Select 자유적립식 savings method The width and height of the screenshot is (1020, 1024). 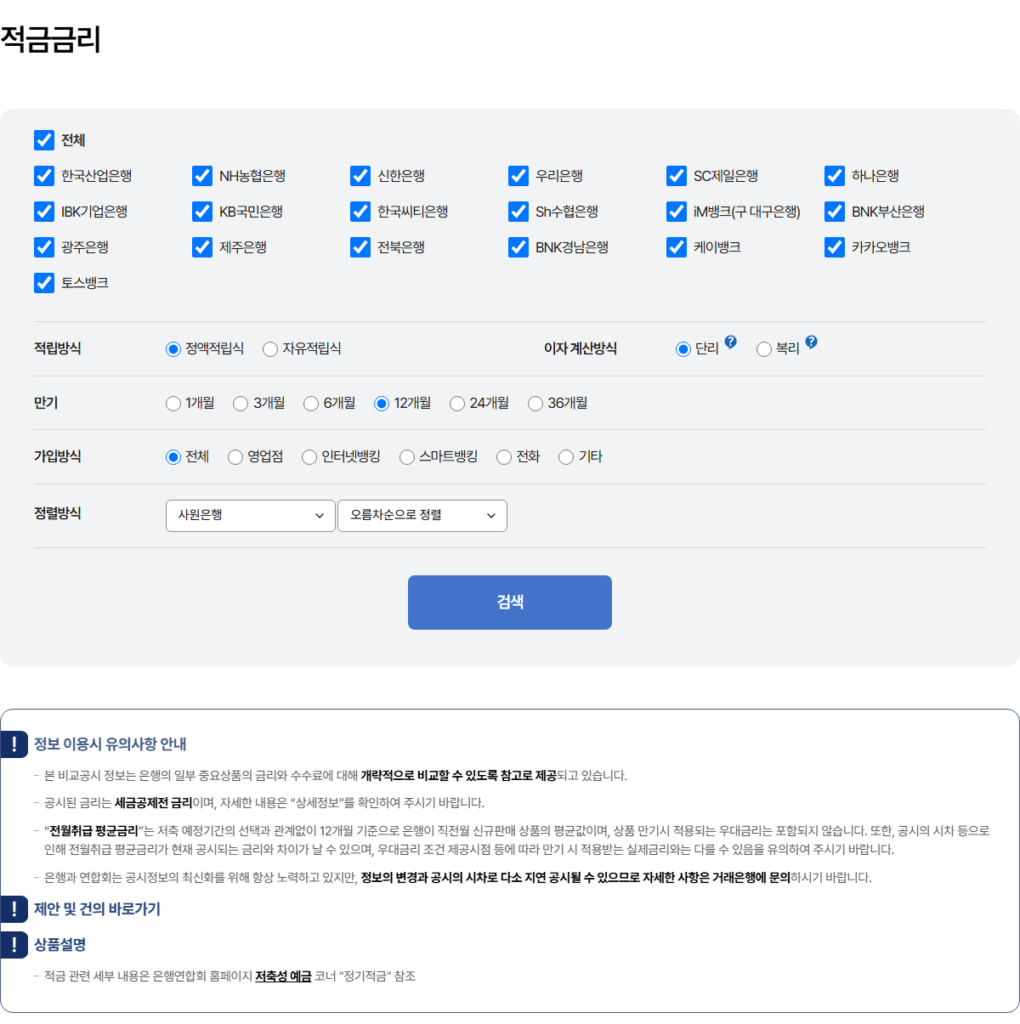(x=270, y=349)
